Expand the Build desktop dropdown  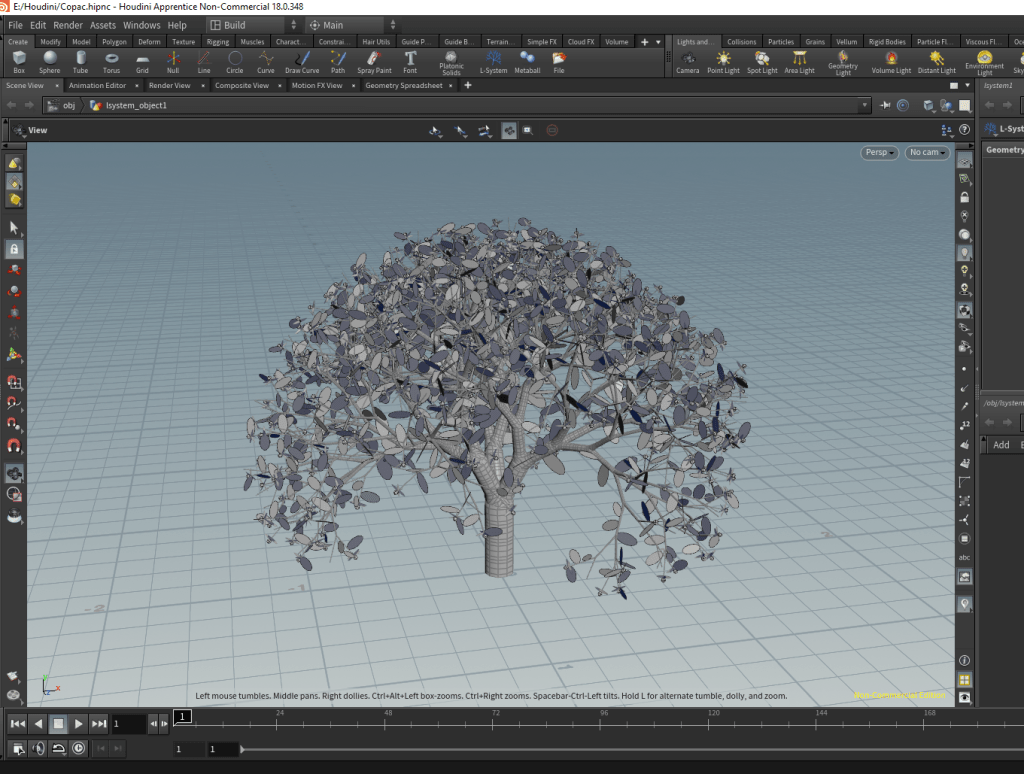click(x=246, y=25)
